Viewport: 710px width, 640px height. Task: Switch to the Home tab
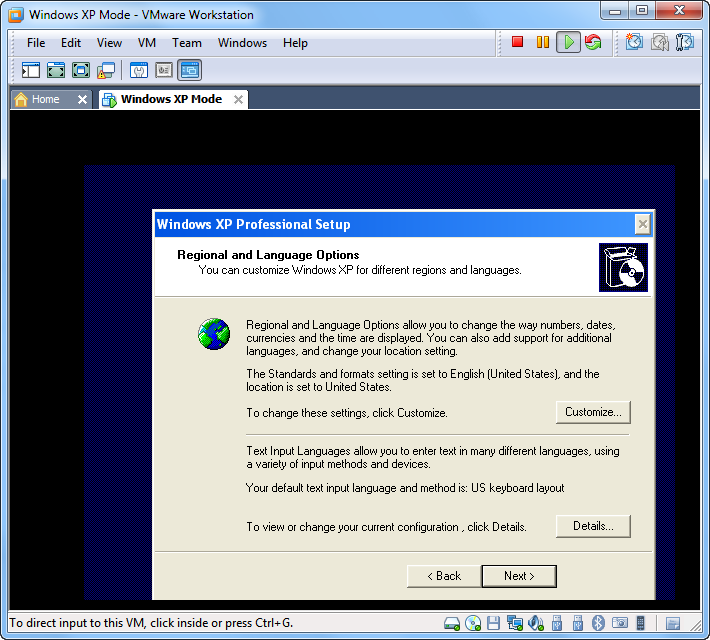[x=45, y=99]
